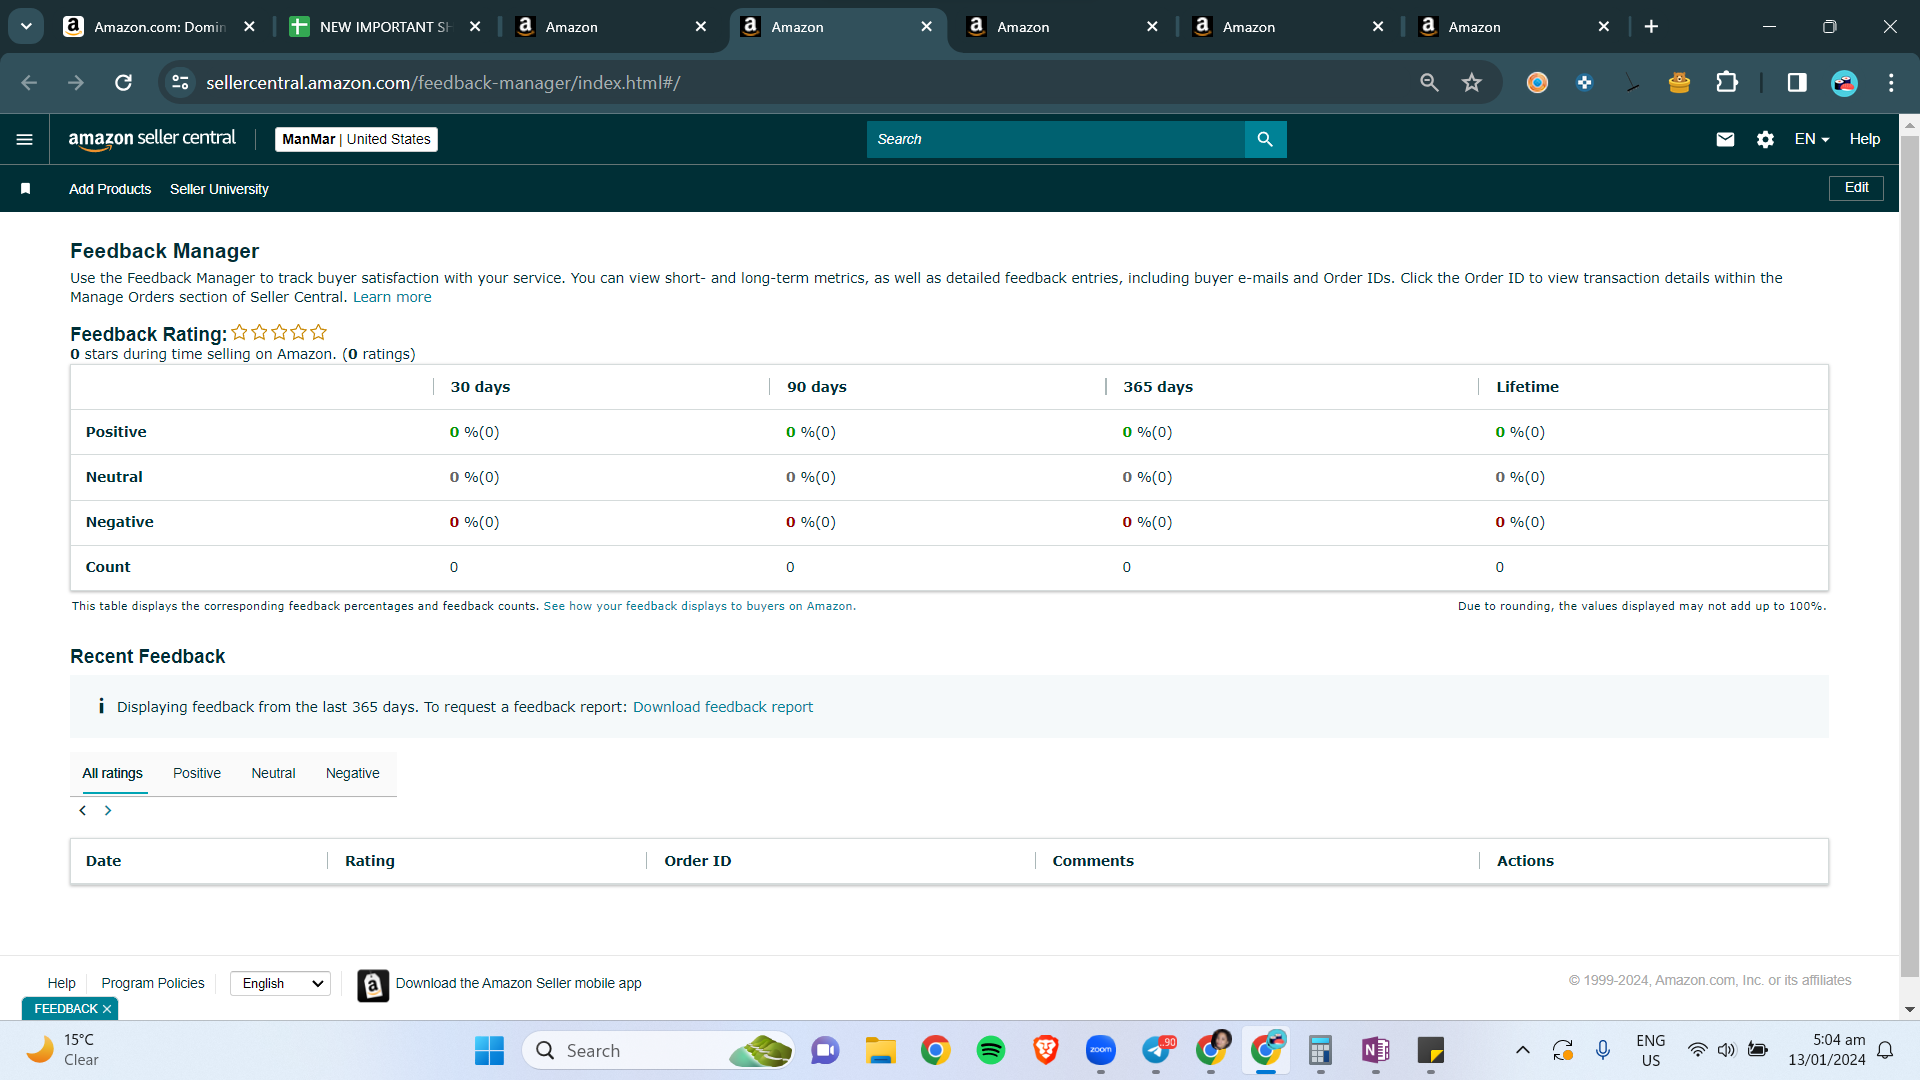1920x1080 pixels.
Task: Reload the page in Chrome
Action: click(123, 83)
